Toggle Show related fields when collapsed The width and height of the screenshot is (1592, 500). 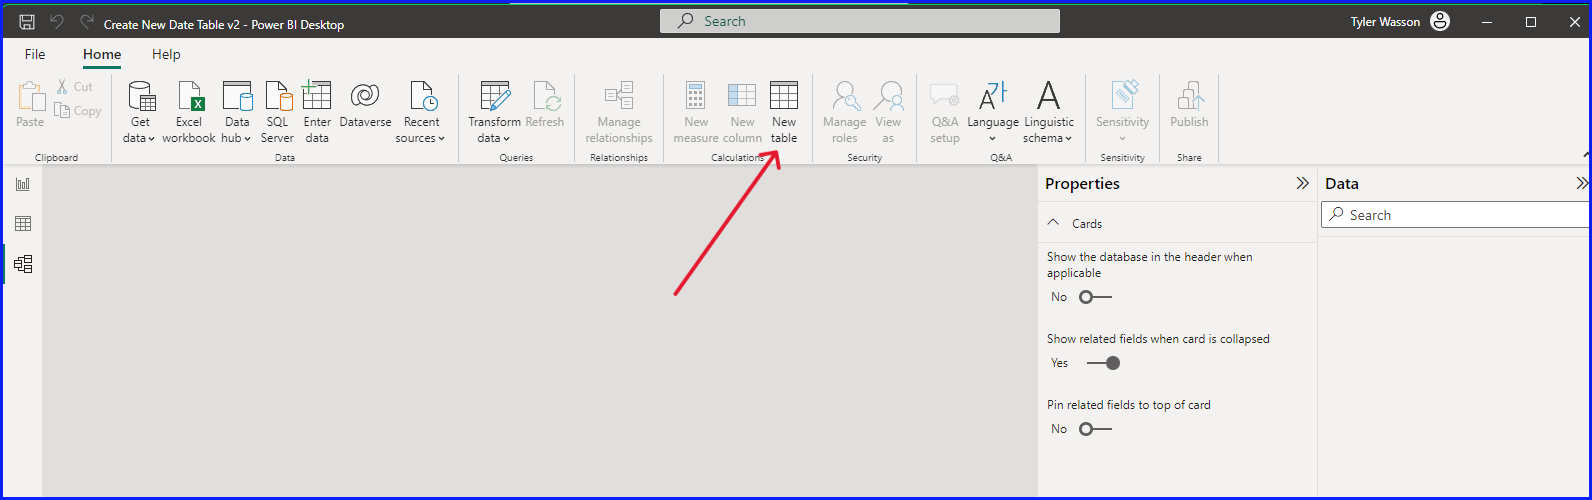coord(1103,363)
